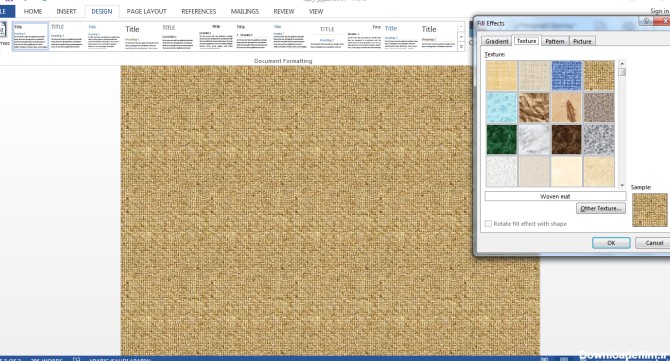Image resolution: width=670 pixels, height=361 pixels.
Task: Click the texture list up arrow
Action: [622, 63]
